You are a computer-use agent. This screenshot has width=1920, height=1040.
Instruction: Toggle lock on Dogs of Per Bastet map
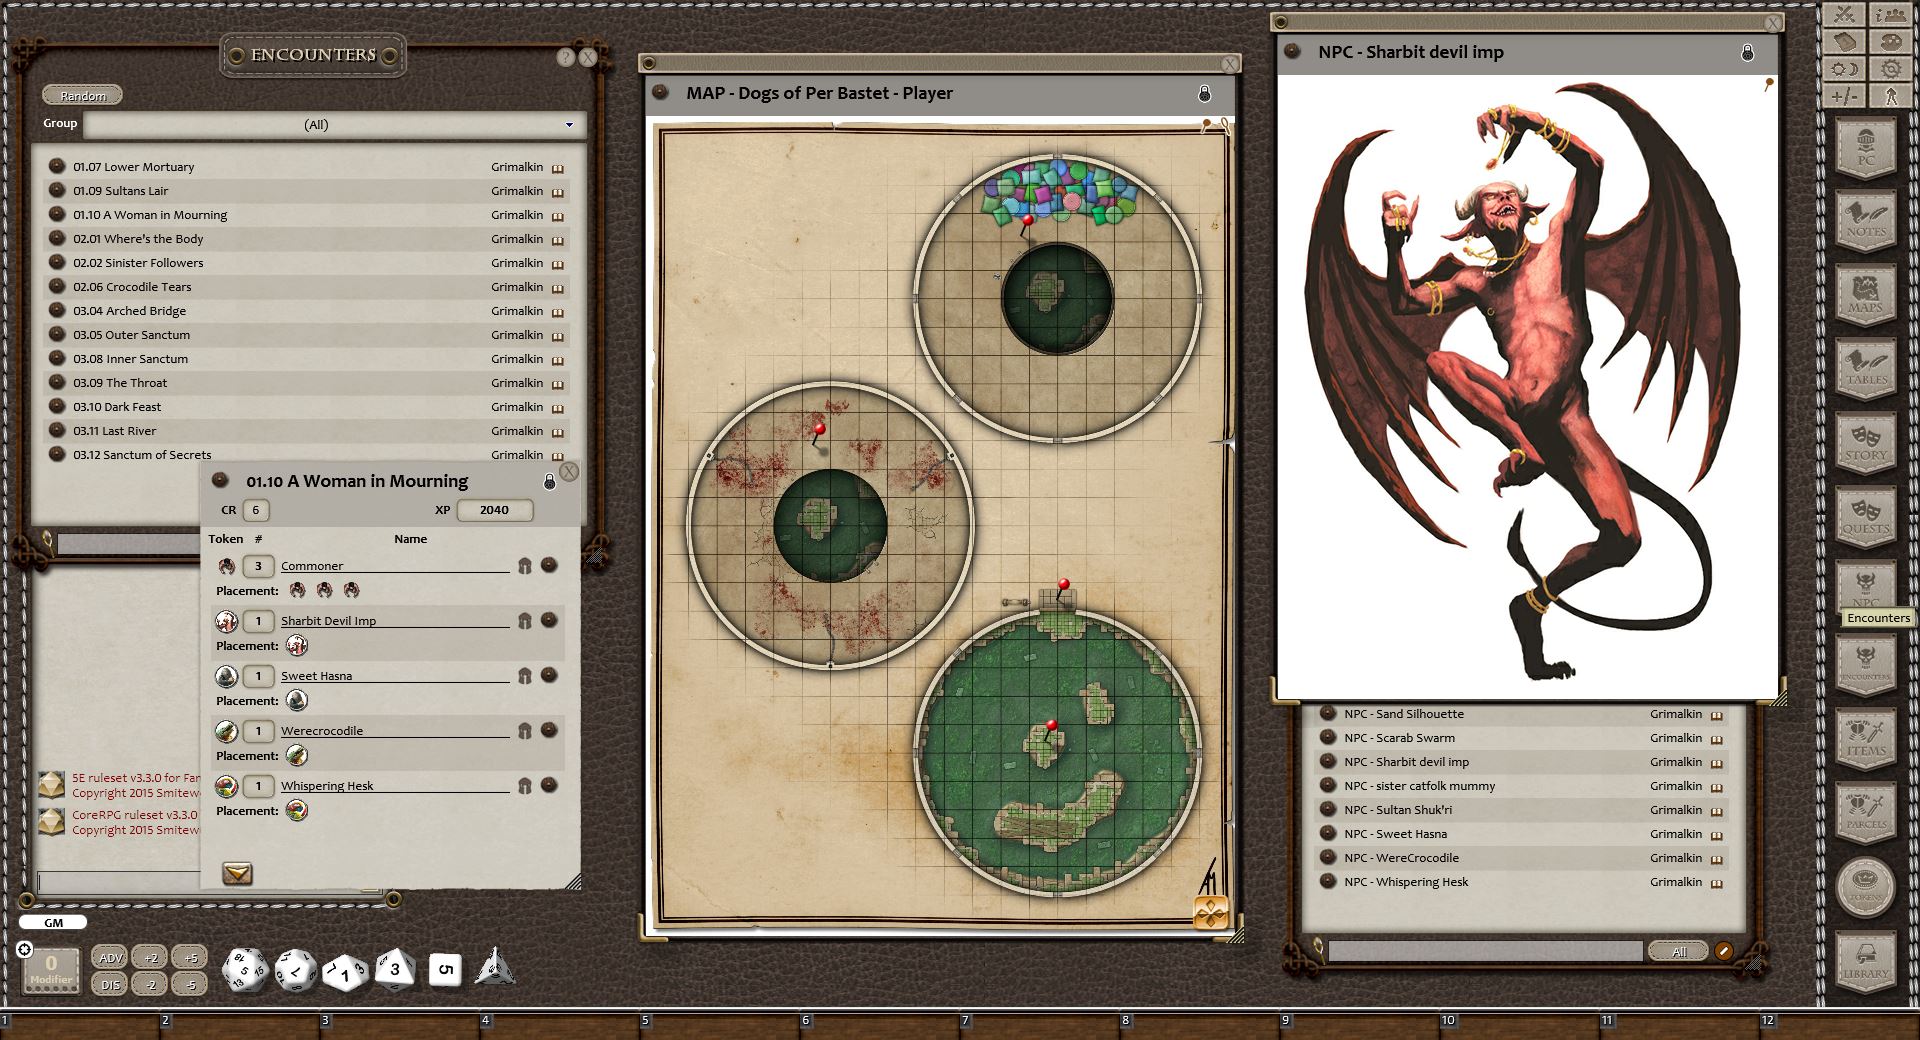[x=1204, y=94]
